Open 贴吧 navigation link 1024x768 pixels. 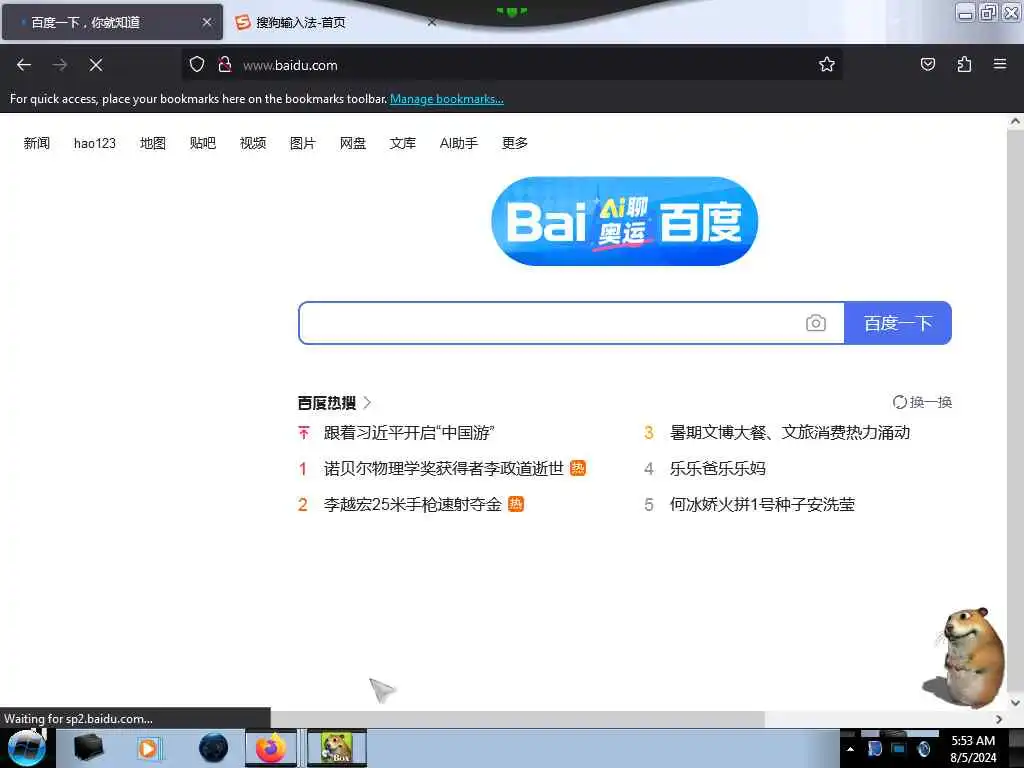pyautogui.click(x=202, y=143)
